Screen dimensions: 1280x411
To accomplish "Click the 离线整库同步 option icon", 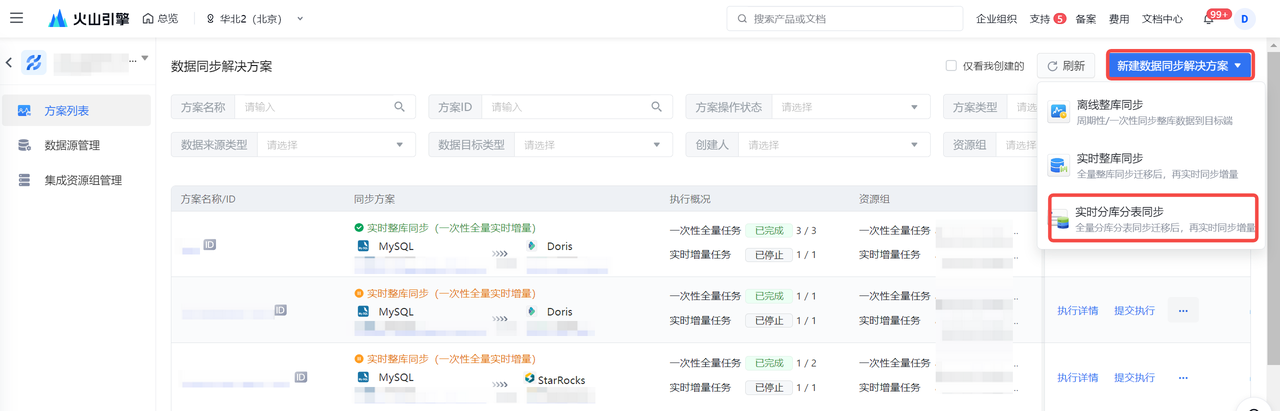I will click(1057, 113).
